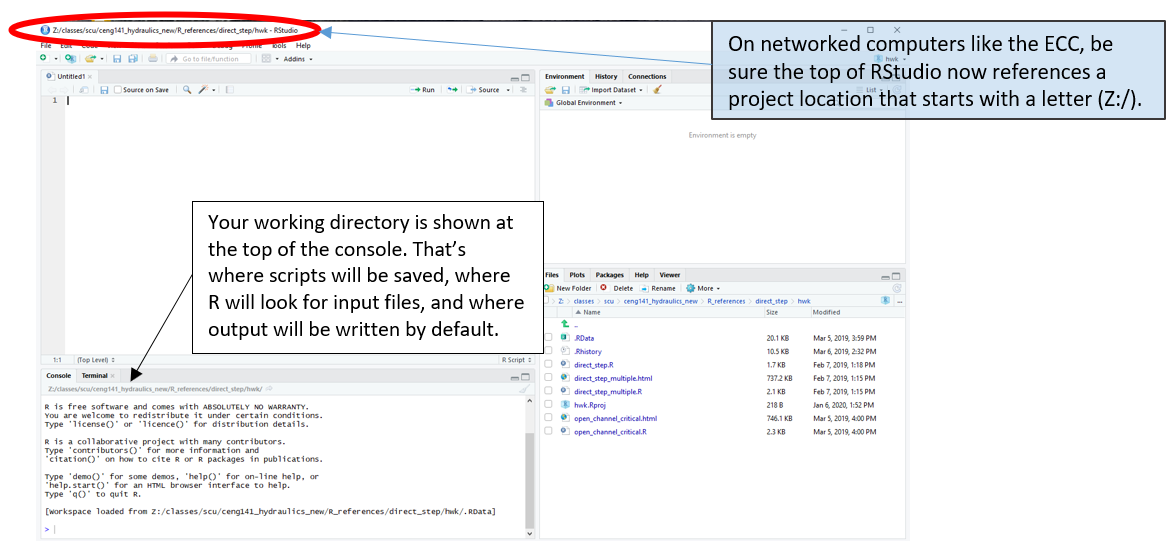Viewport: 1175px width, 541px height.
Task: Enable the Source on Save checkbox
Action: pos(117,90)
